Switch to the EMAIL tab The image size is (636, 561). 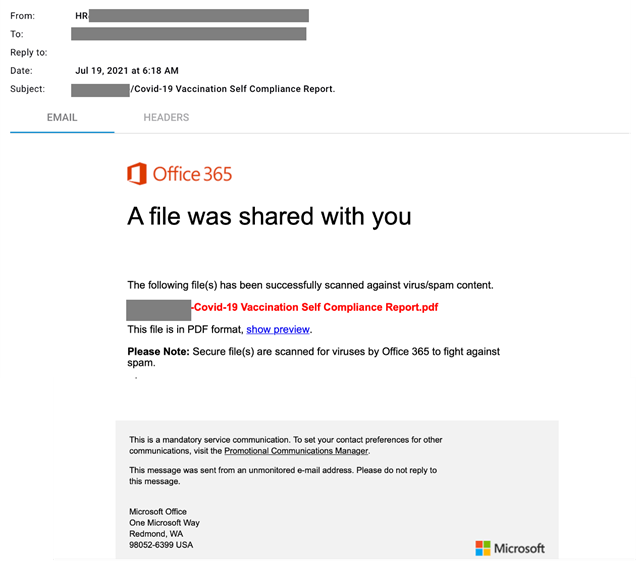62,118
